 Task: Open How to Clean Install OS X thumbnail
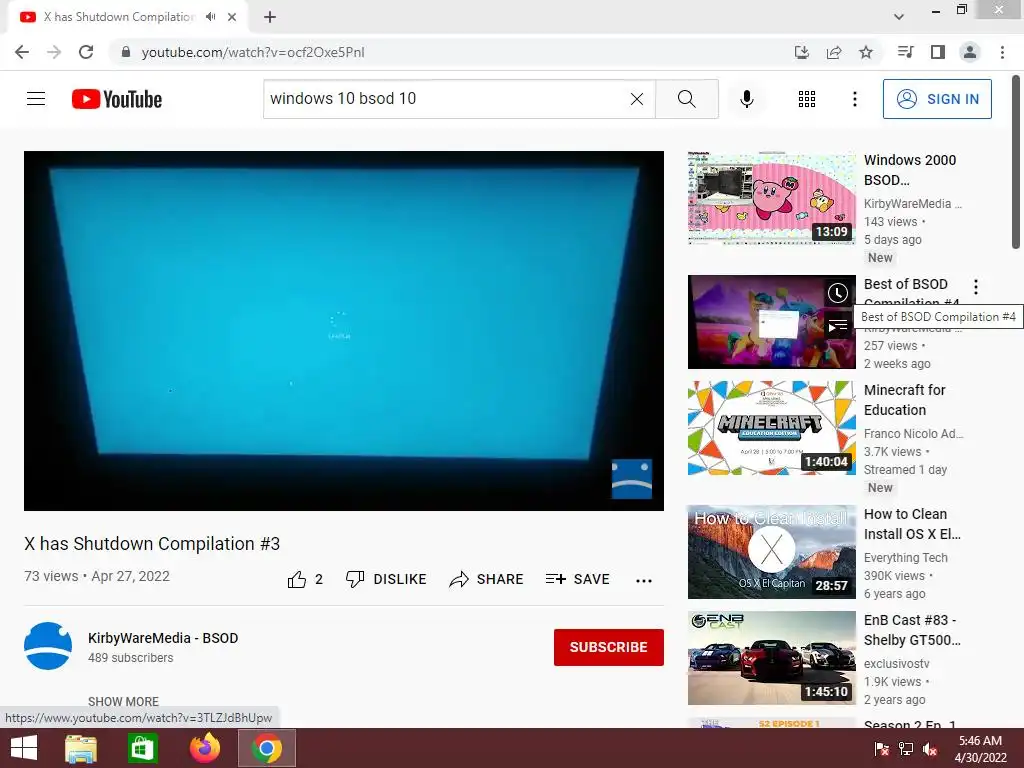771,552
